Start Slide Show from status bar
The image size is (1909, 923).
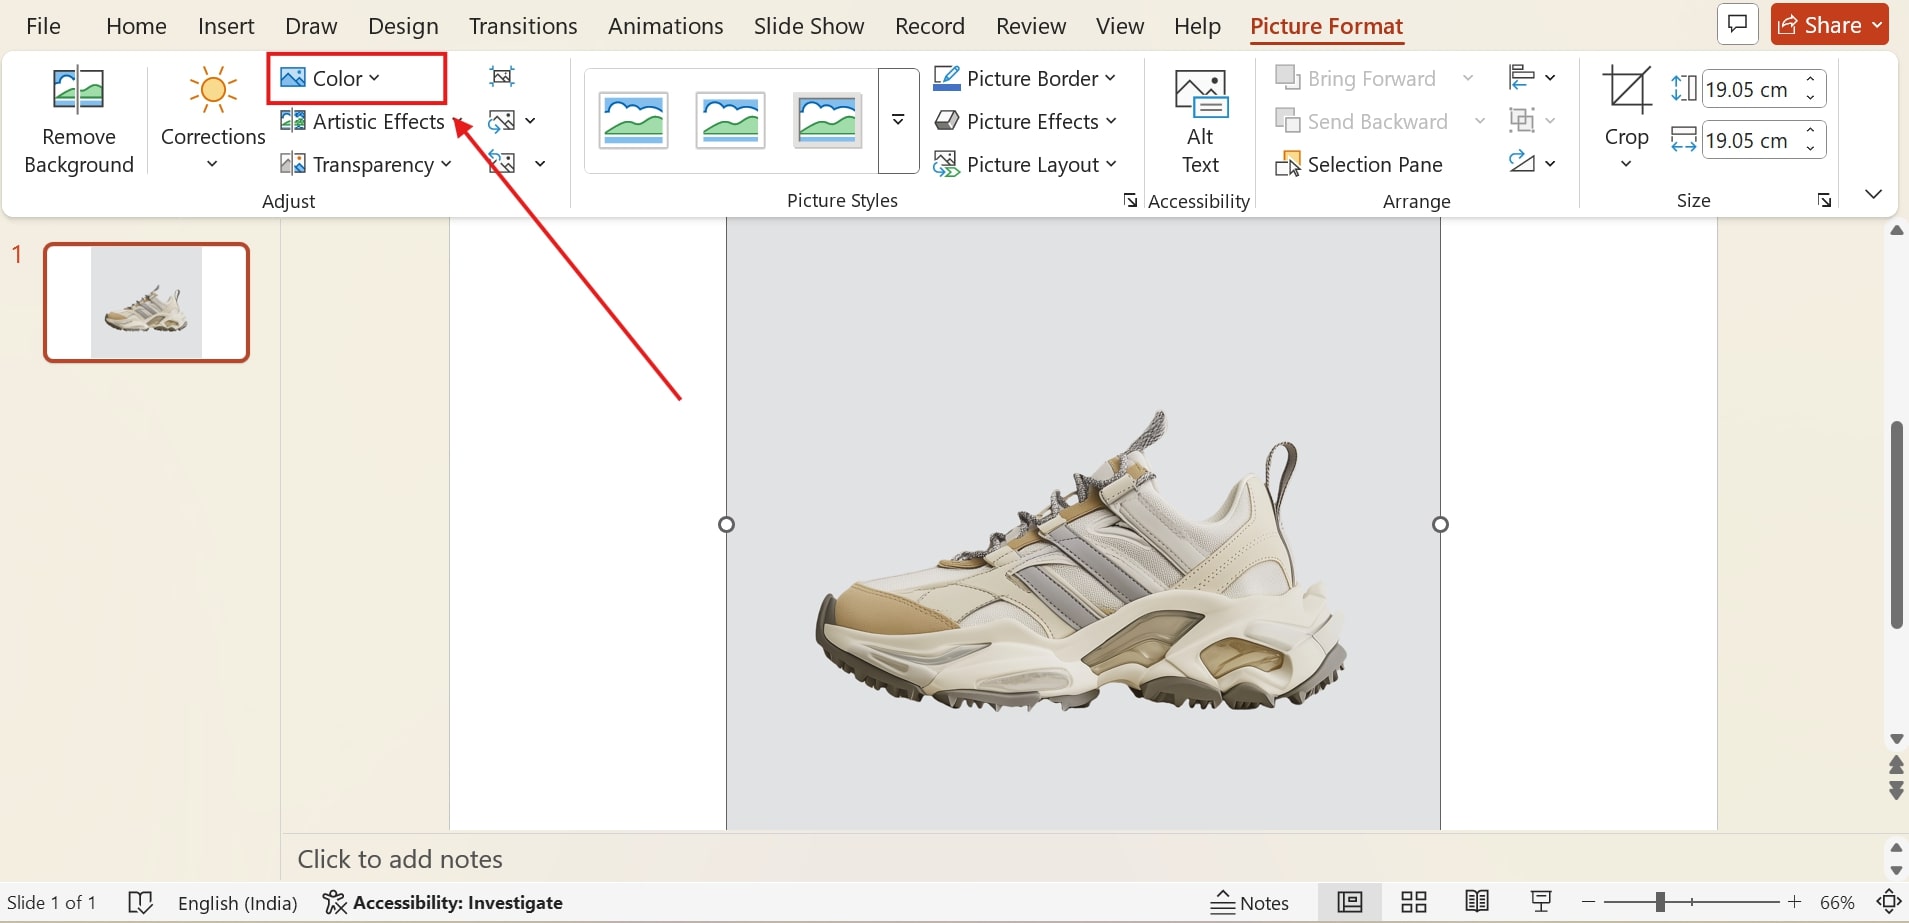(1541, 902)
